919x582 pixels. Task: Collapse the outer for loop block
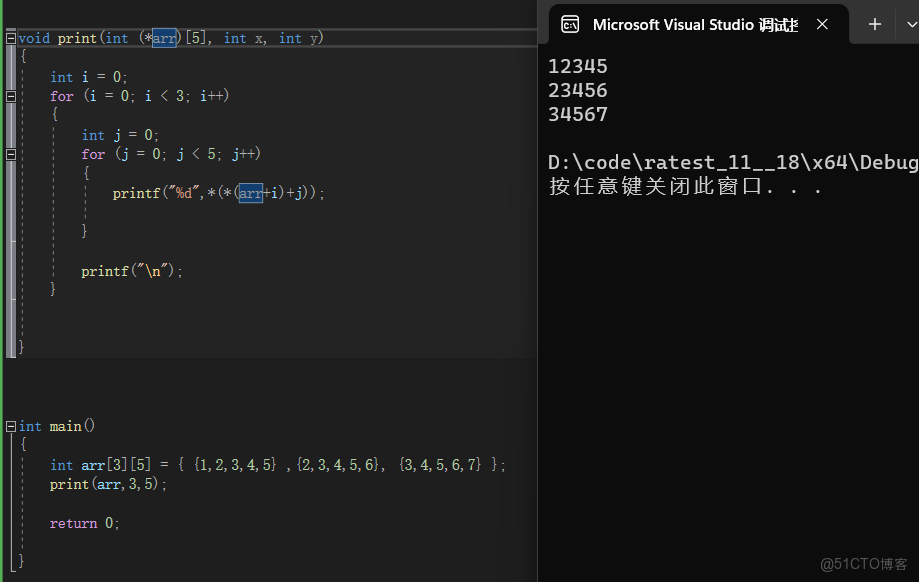(9, 96)
